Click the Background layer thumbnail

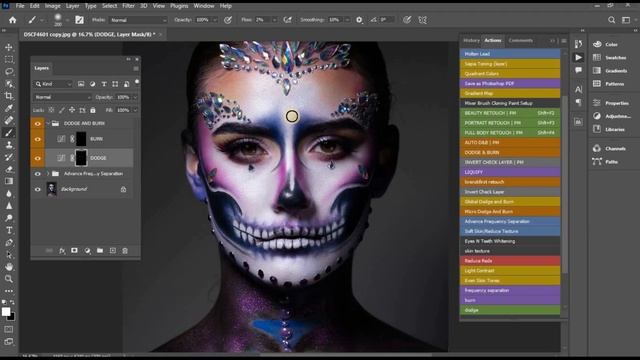coord(52,189)
